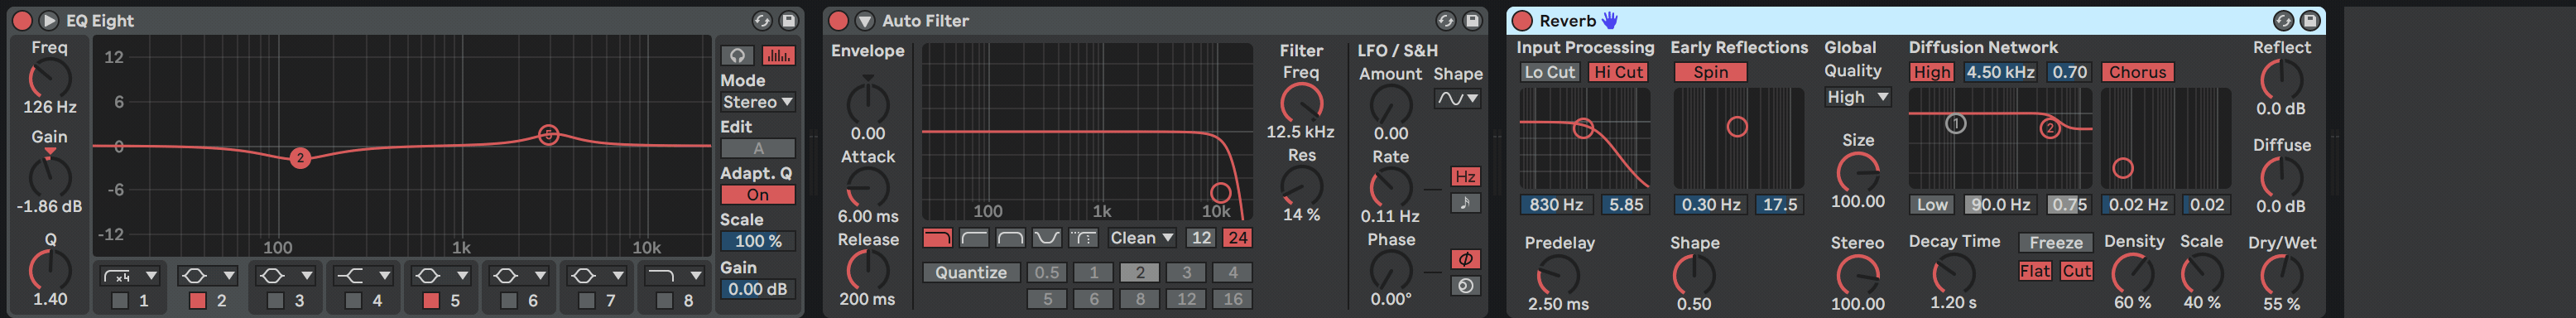Open Auto Filter Clean circuit dropdown

click(1142, 238)
